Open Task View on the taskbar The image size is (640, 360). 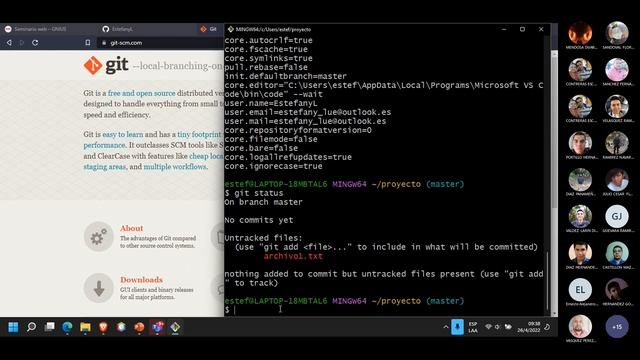49,327
